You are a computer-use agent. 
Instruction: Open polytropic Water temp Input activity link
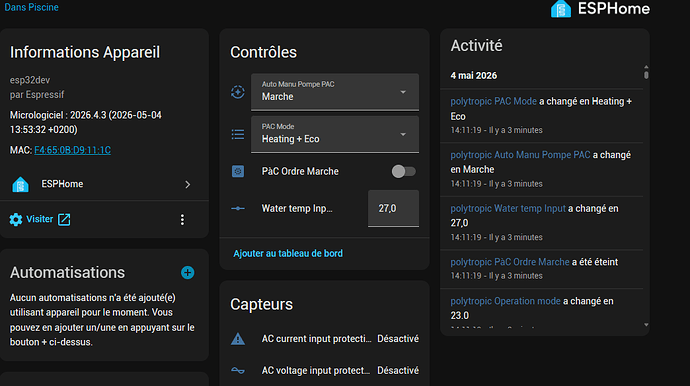pyautogui.click(x=508, y=209)
